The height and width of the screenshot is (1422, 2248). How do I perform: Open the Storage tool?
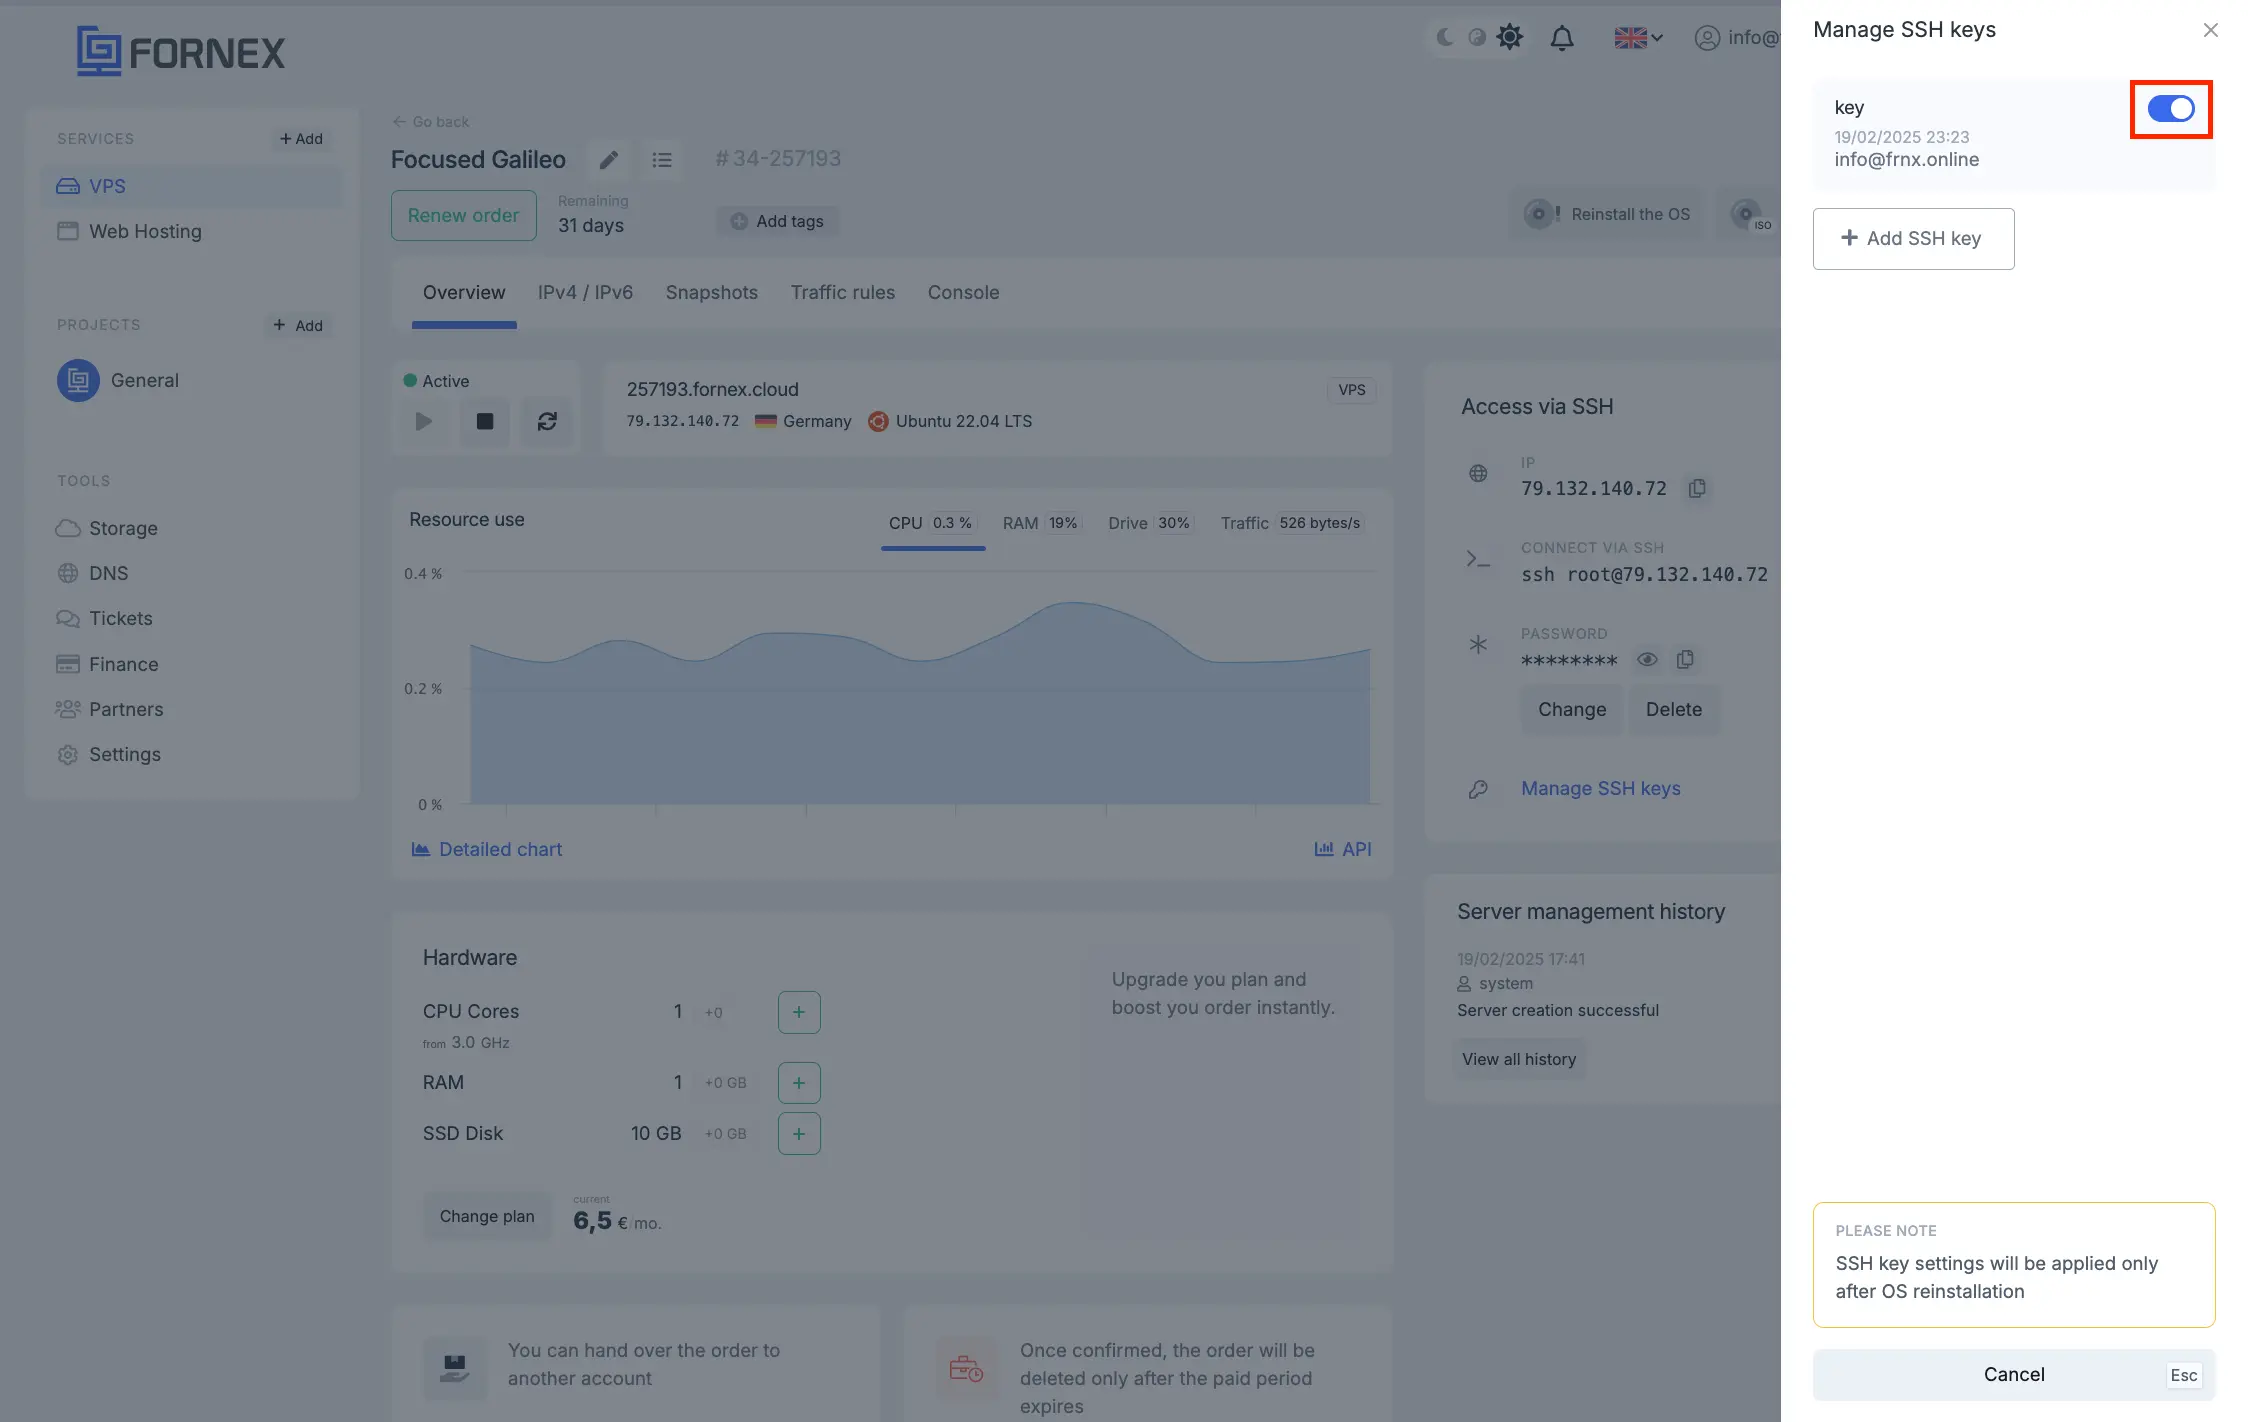pos(107,528)
